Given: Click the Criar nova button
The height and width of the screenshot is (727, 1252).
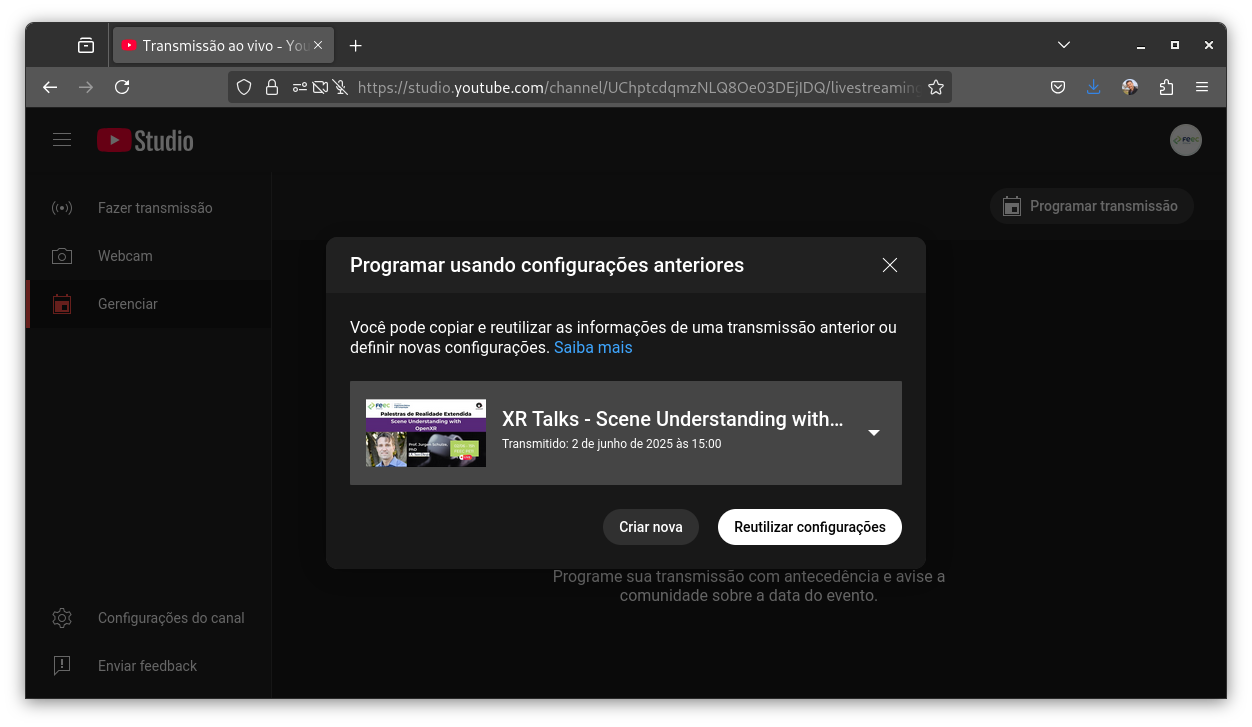Looking at the screenshot, I should point(651,527).
